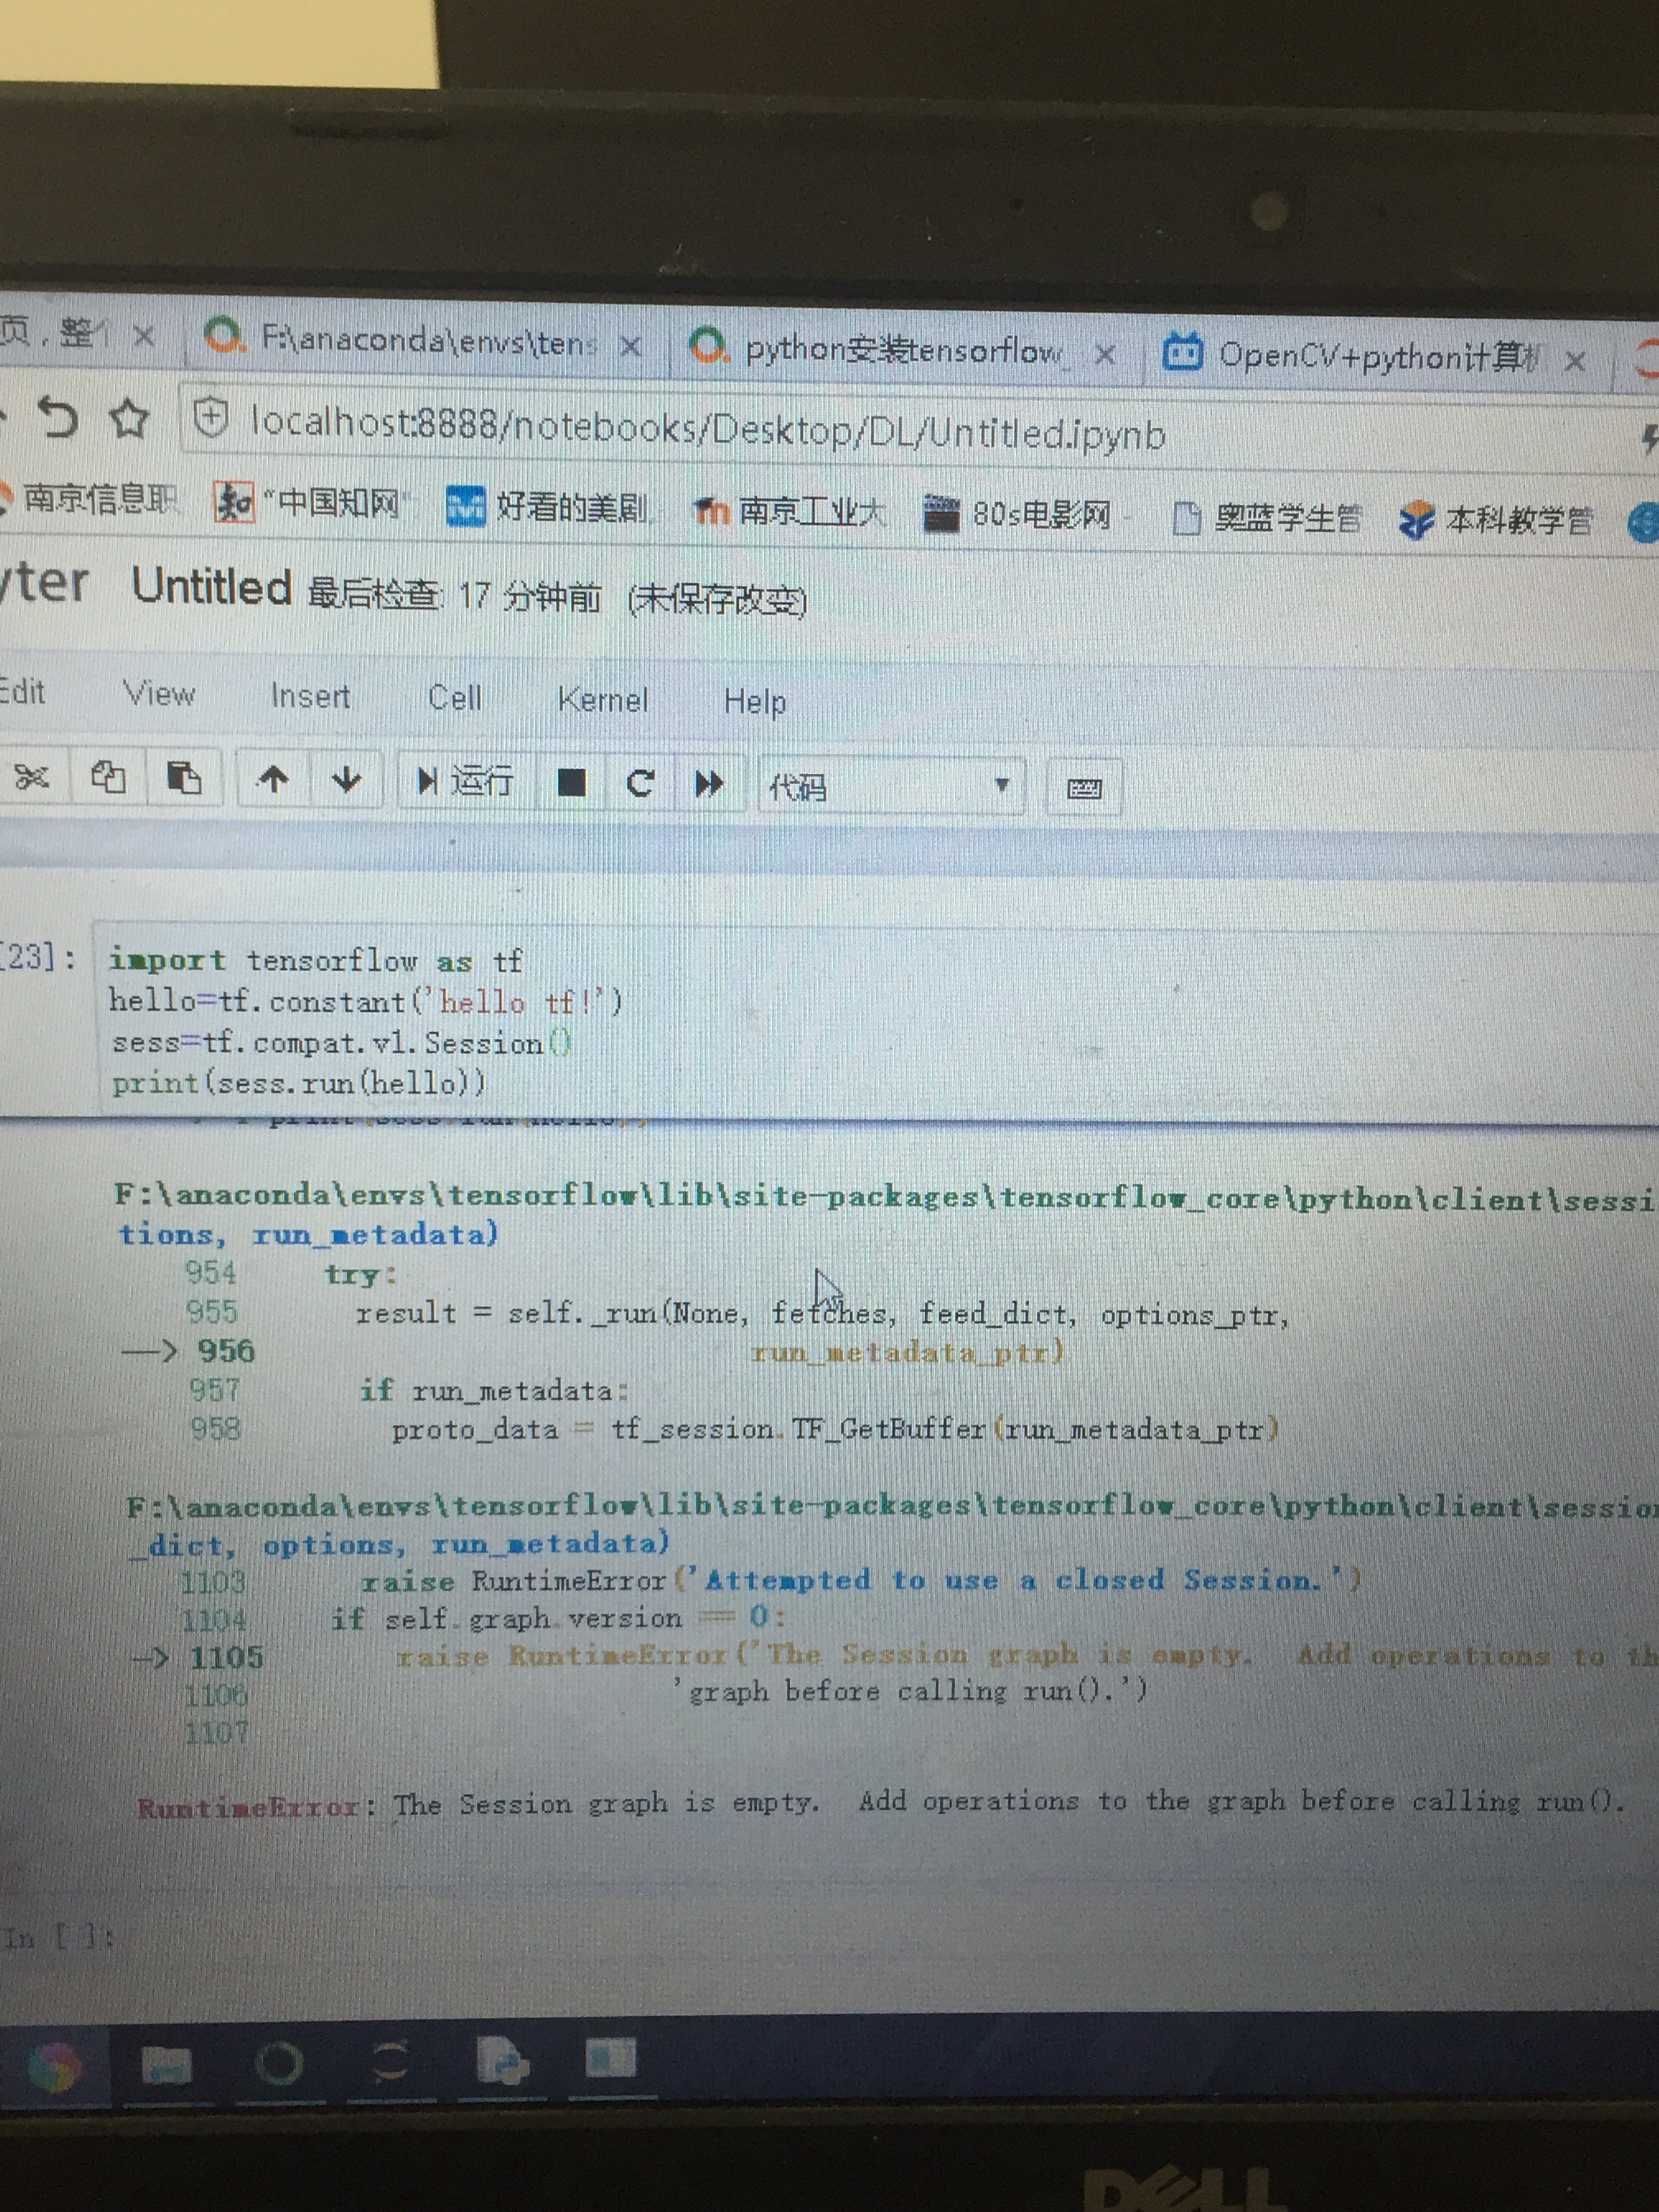The width and height of the screenshot is (1659, 2212).
Task: Open the Cell menu
Action: click(x=455, y=697)
